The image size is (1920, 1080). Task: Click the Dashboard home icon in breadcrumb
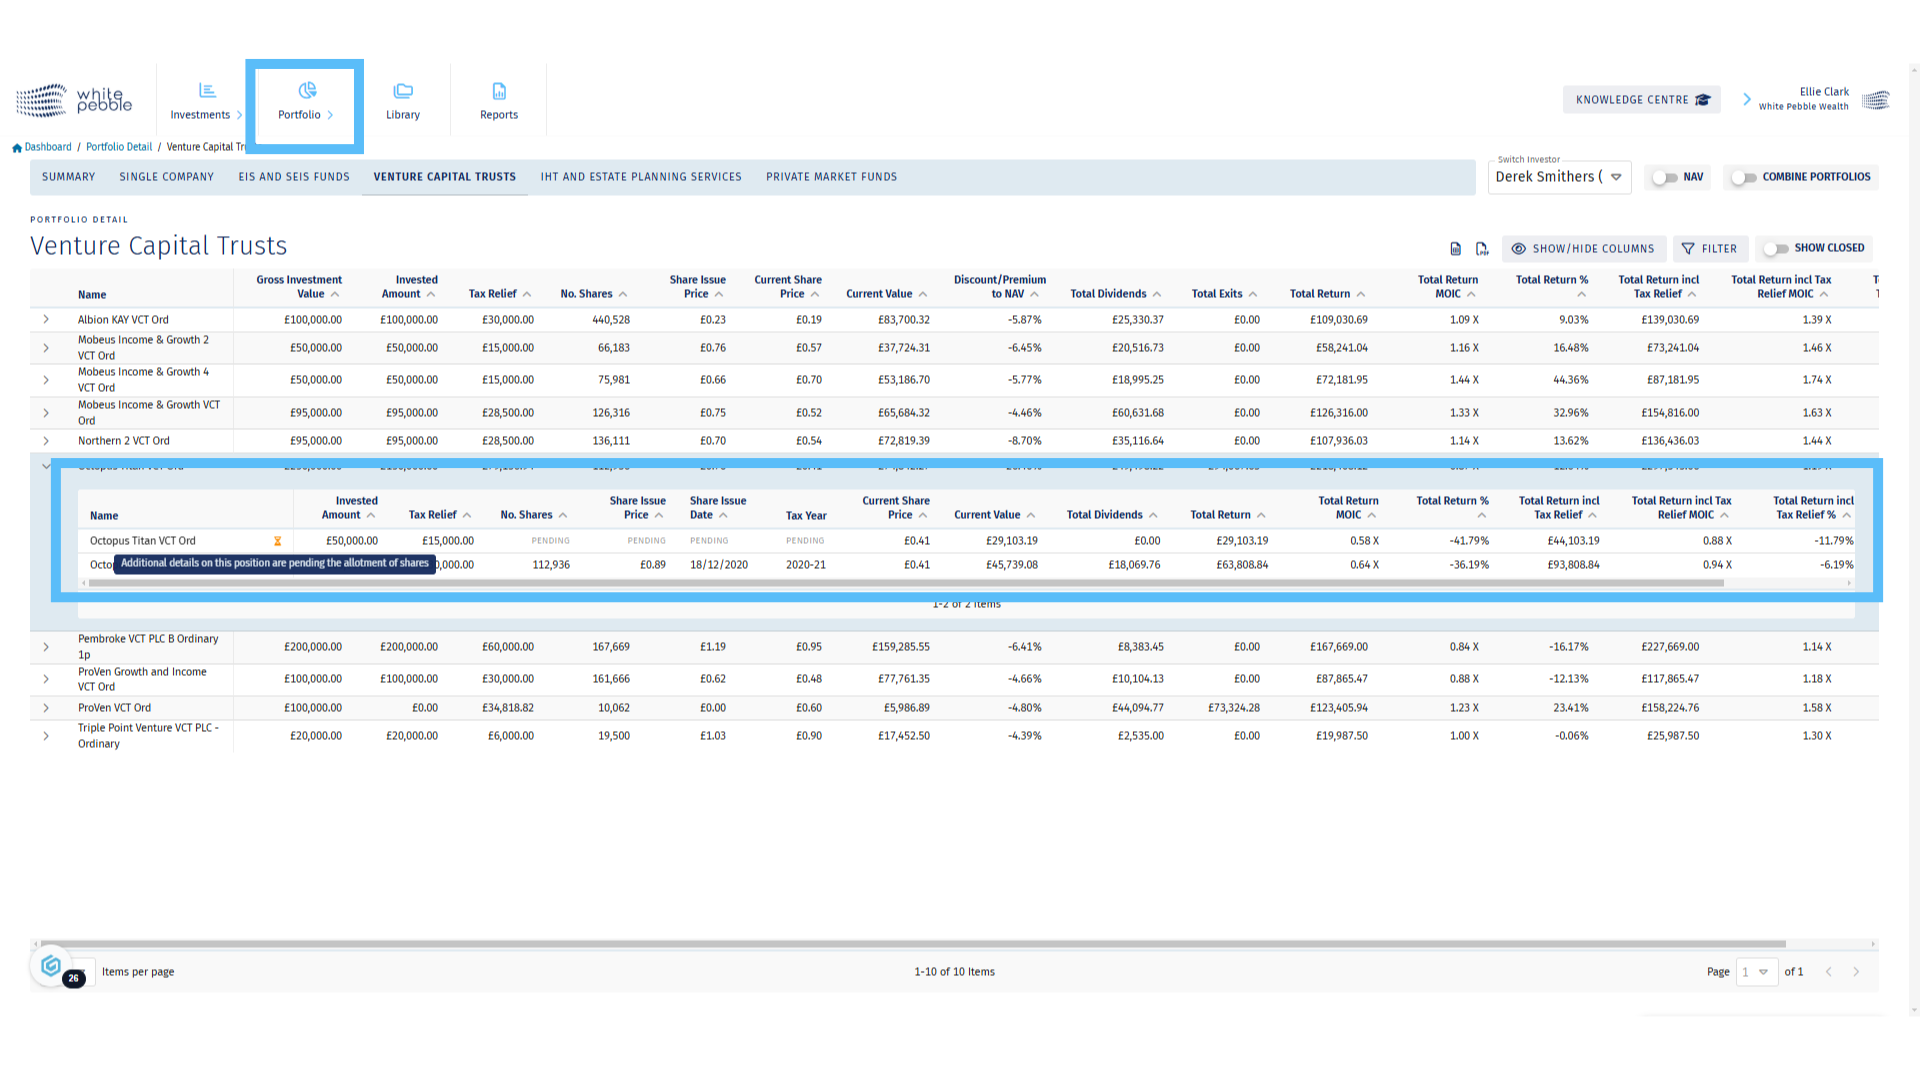17,148
